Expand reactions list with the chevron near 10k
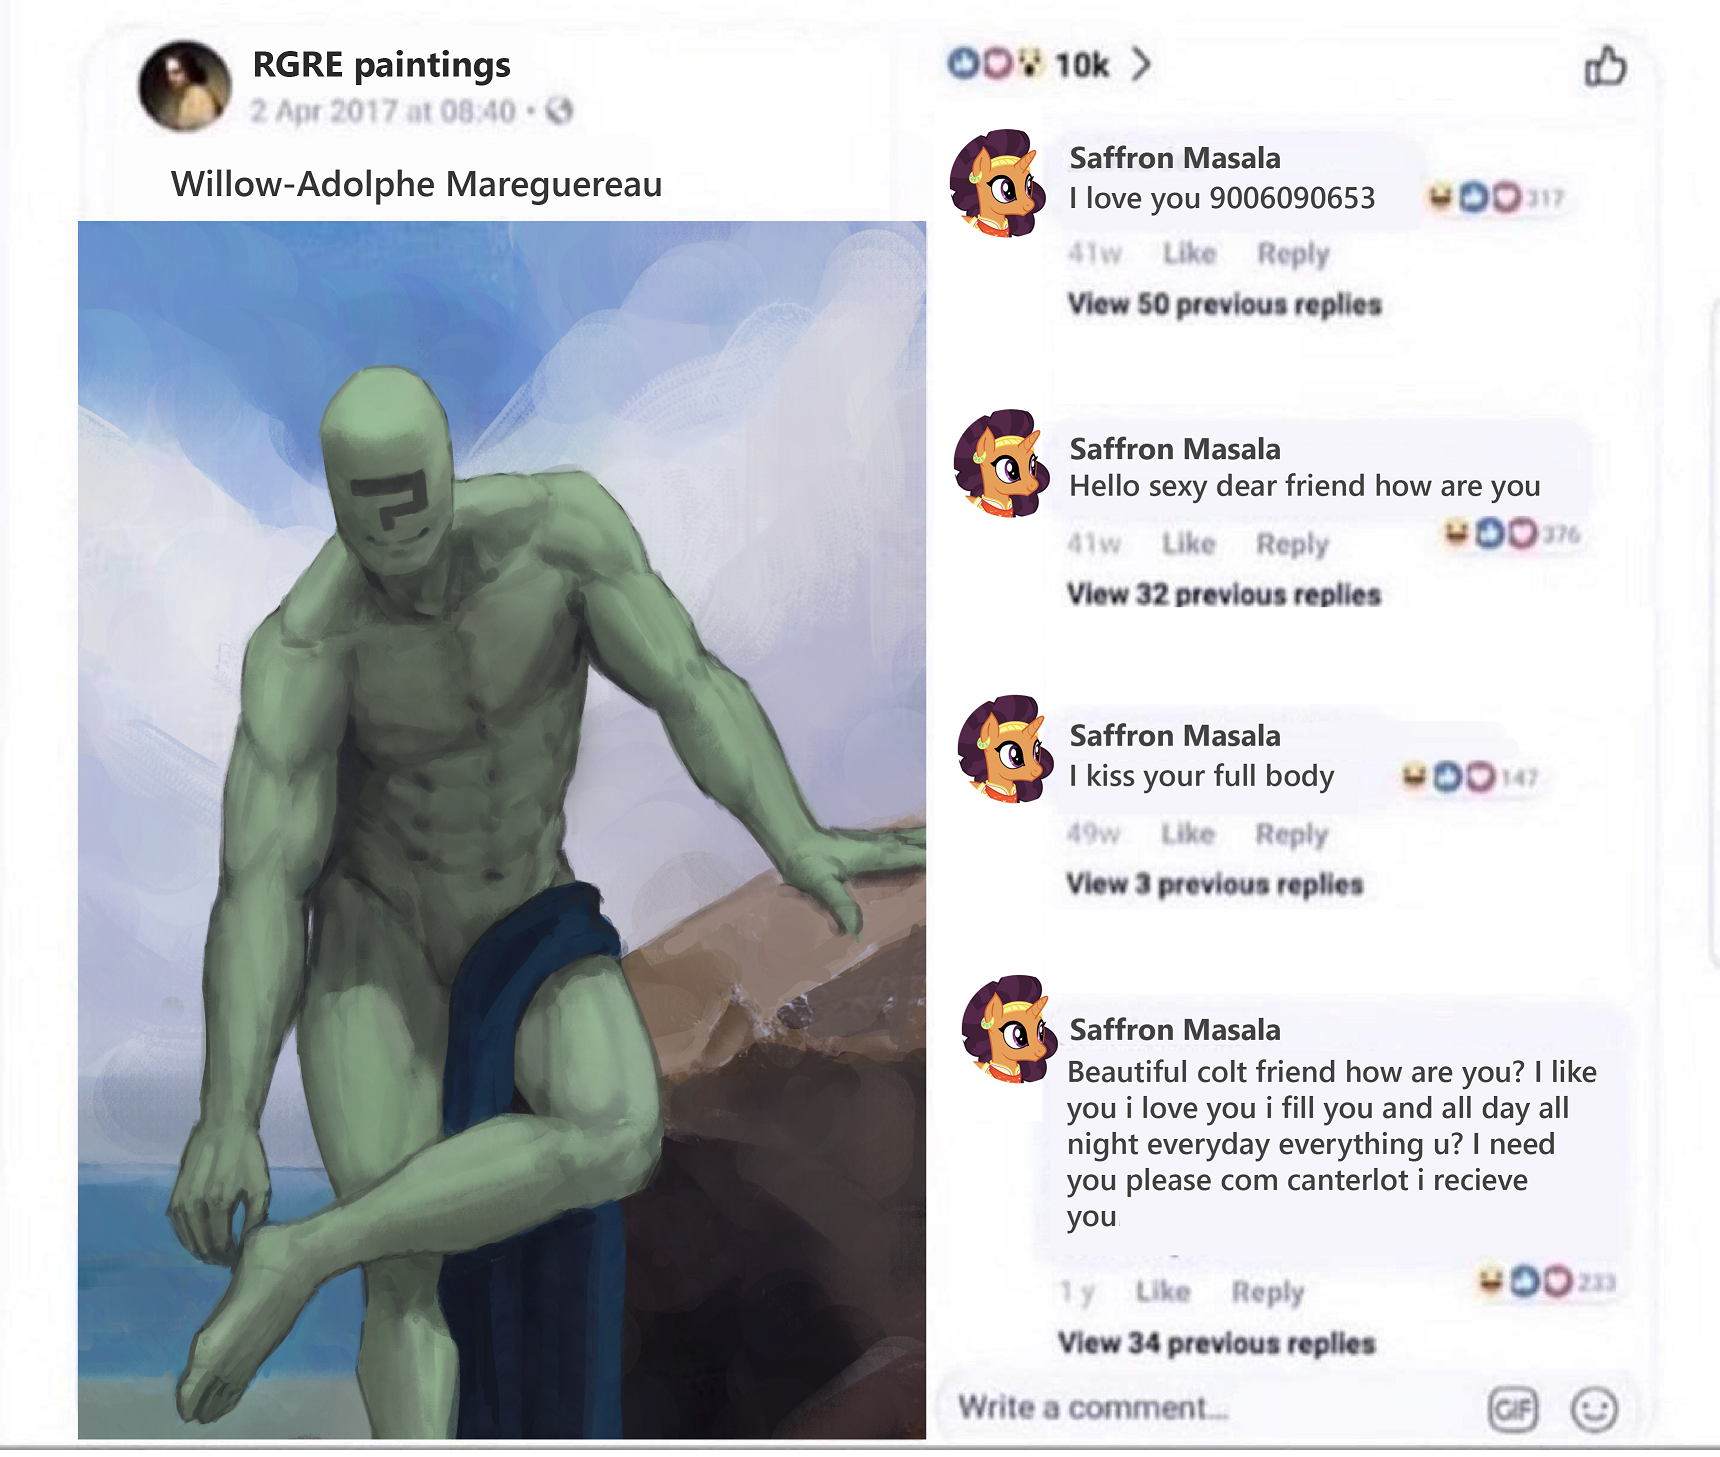The height and width of the screenshot is (1457, 1720). click(1142, 64)
